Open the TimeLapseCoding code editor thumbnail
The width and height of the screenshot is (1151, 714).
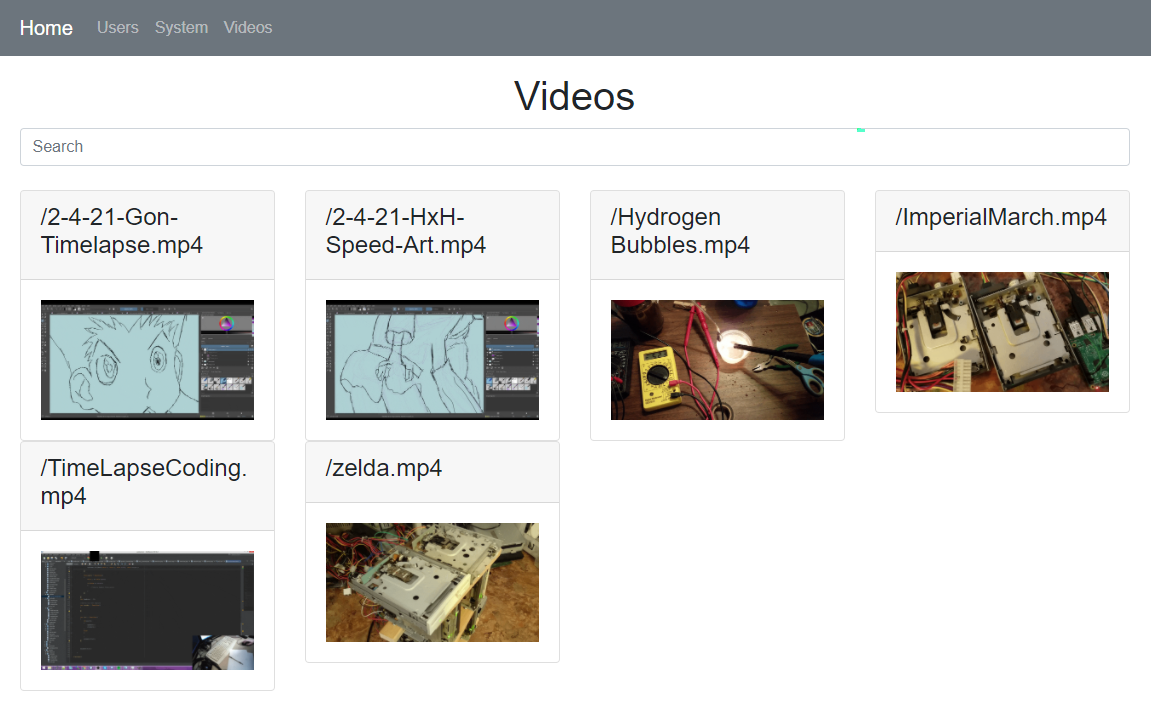click(147, 610)
